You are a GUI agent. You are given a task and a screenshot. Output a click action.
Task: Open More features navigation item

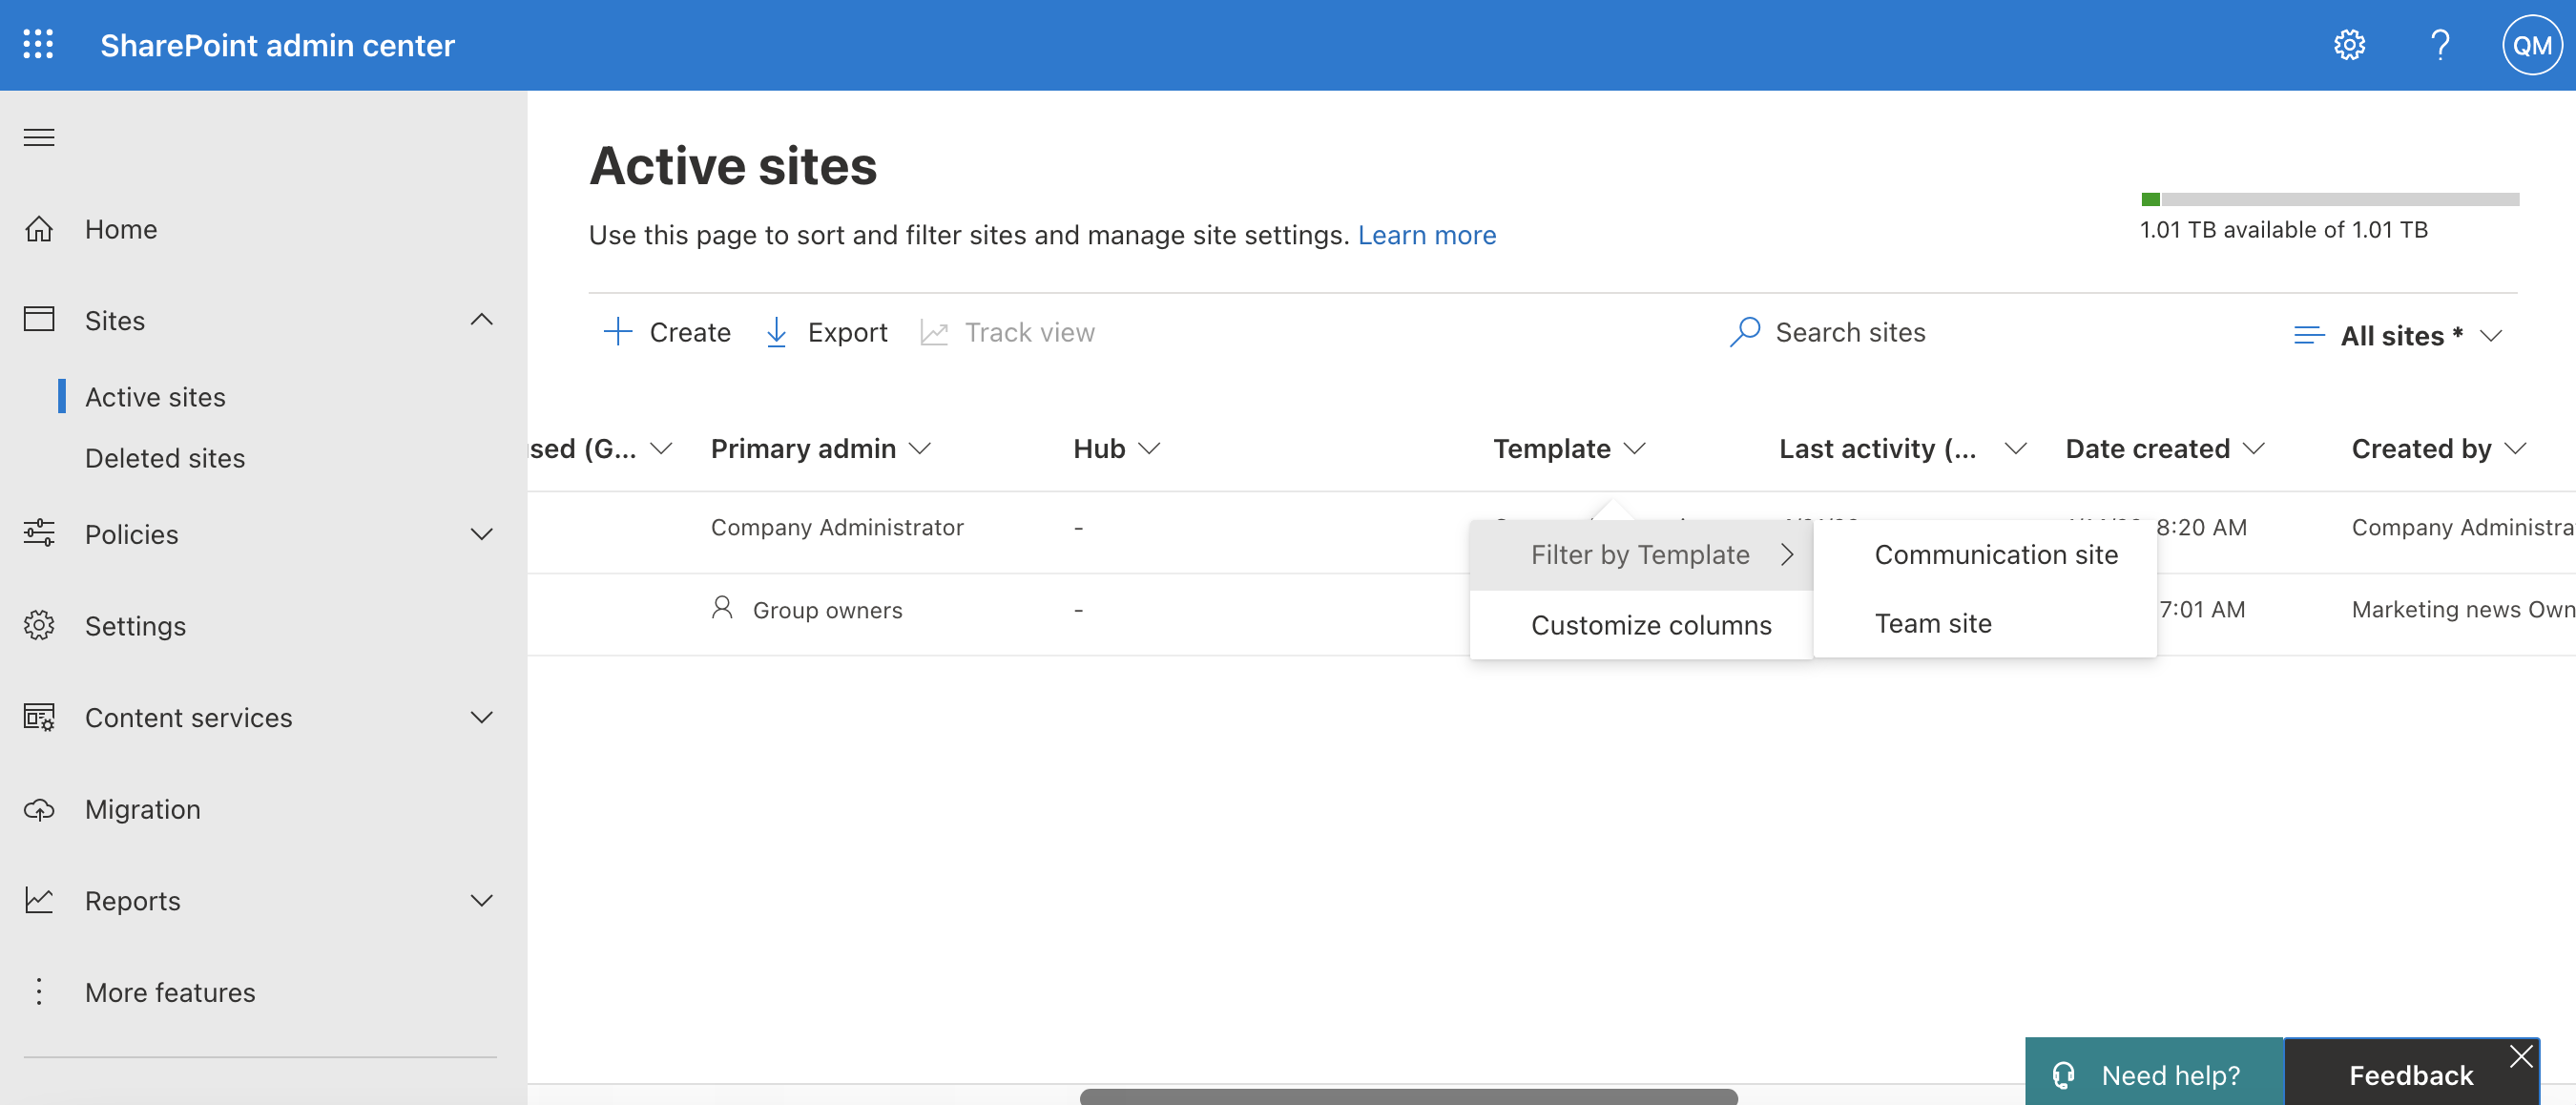[170, 992]
